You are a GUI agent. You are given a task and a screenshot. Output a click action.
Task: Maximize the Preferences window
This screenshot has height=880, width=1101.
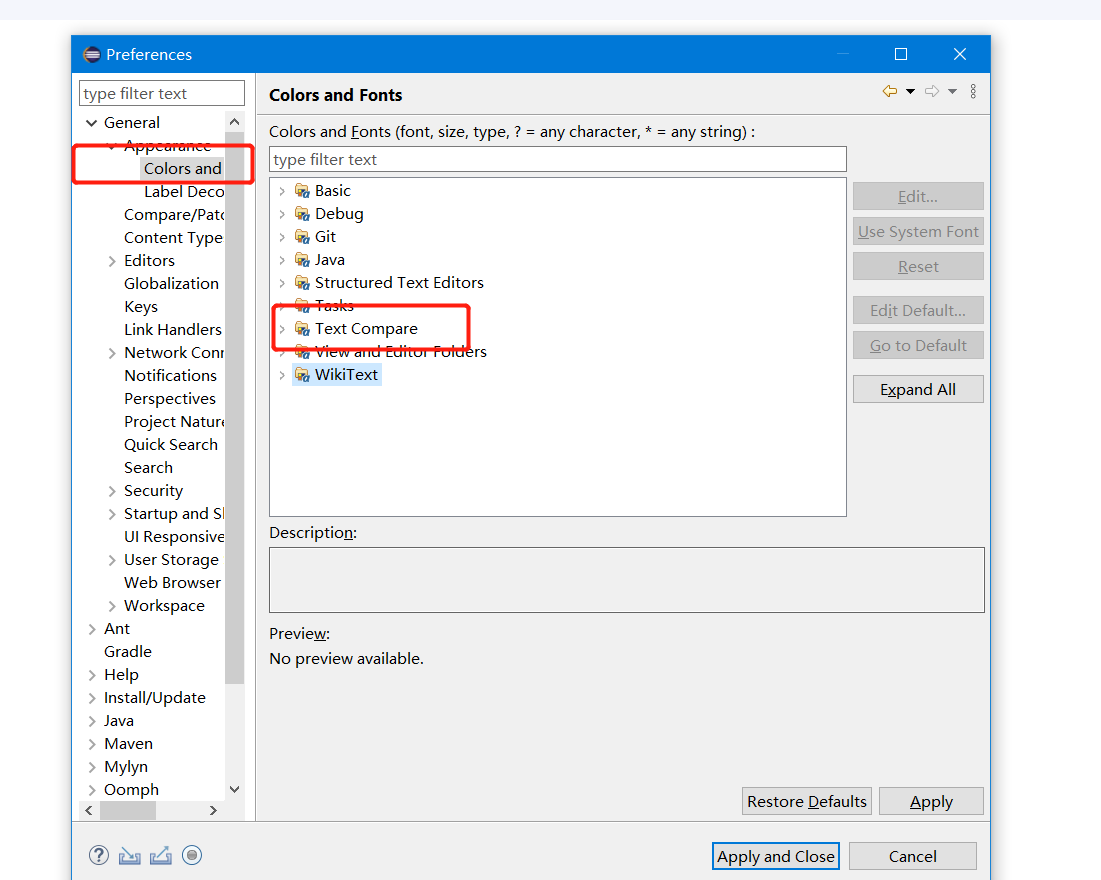(x=901, y=54)
